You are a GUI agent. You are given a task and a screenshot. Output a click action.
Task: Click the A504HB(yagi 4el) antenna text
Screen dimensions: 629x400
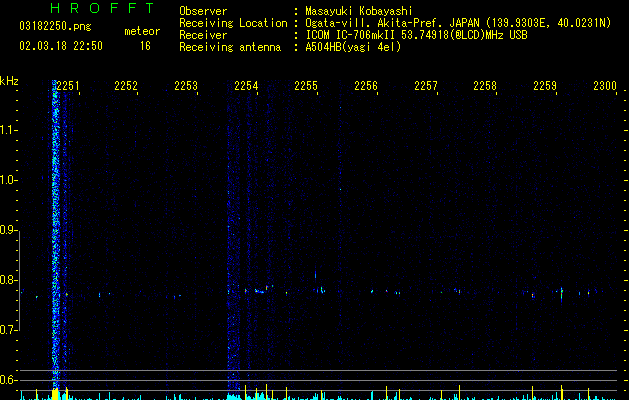click(x=353, y=47)
